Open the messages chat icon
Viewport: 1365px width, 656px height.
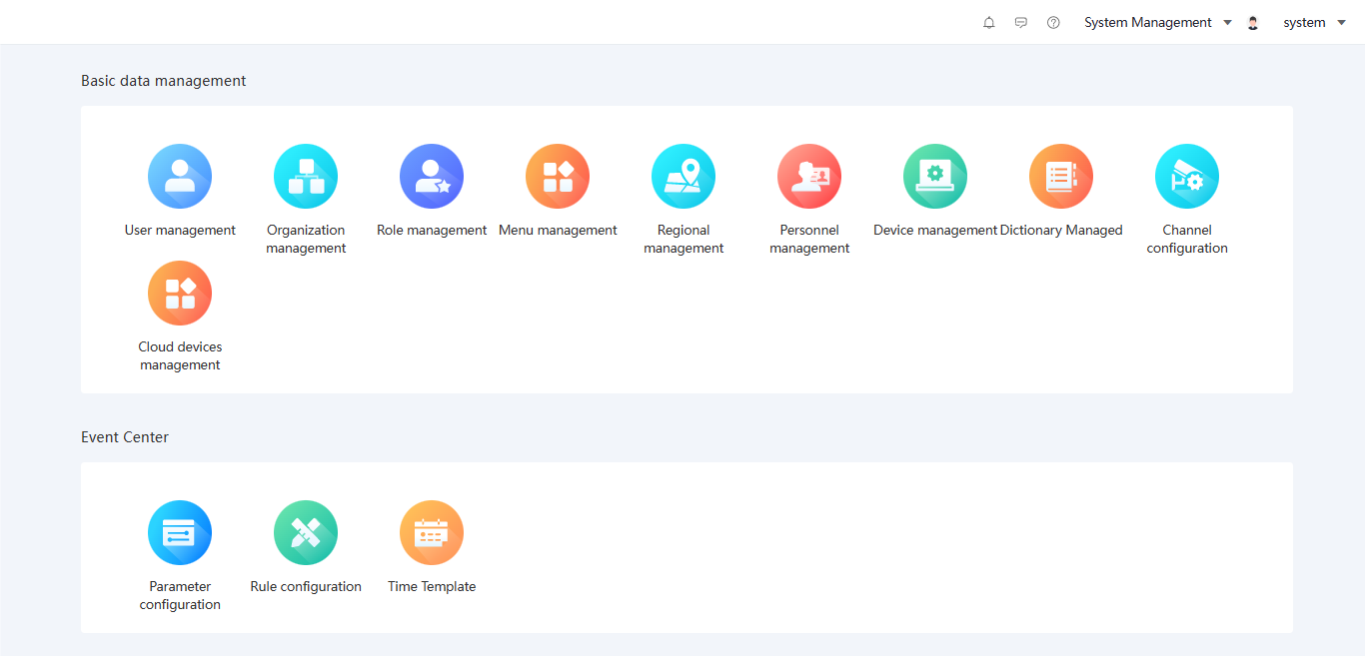point(1021,23)
